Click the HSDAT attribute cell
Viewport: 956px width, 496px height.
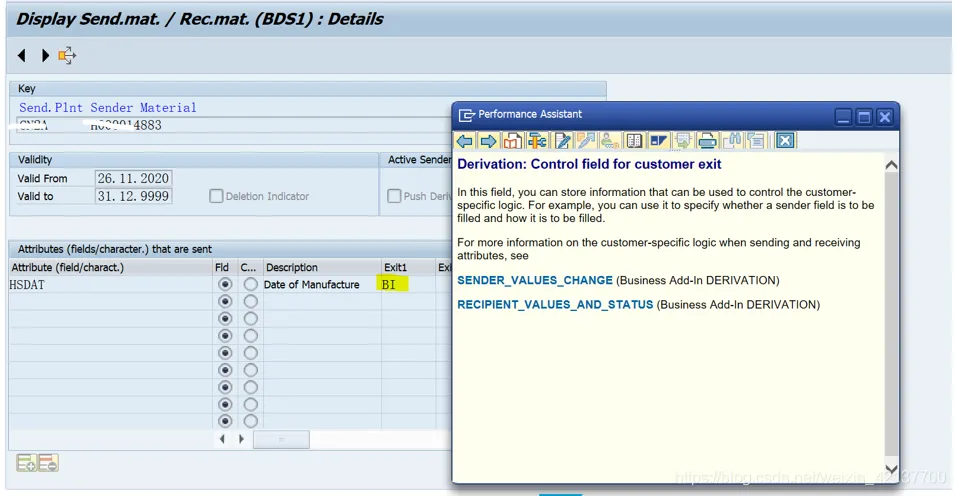point(110,285)
